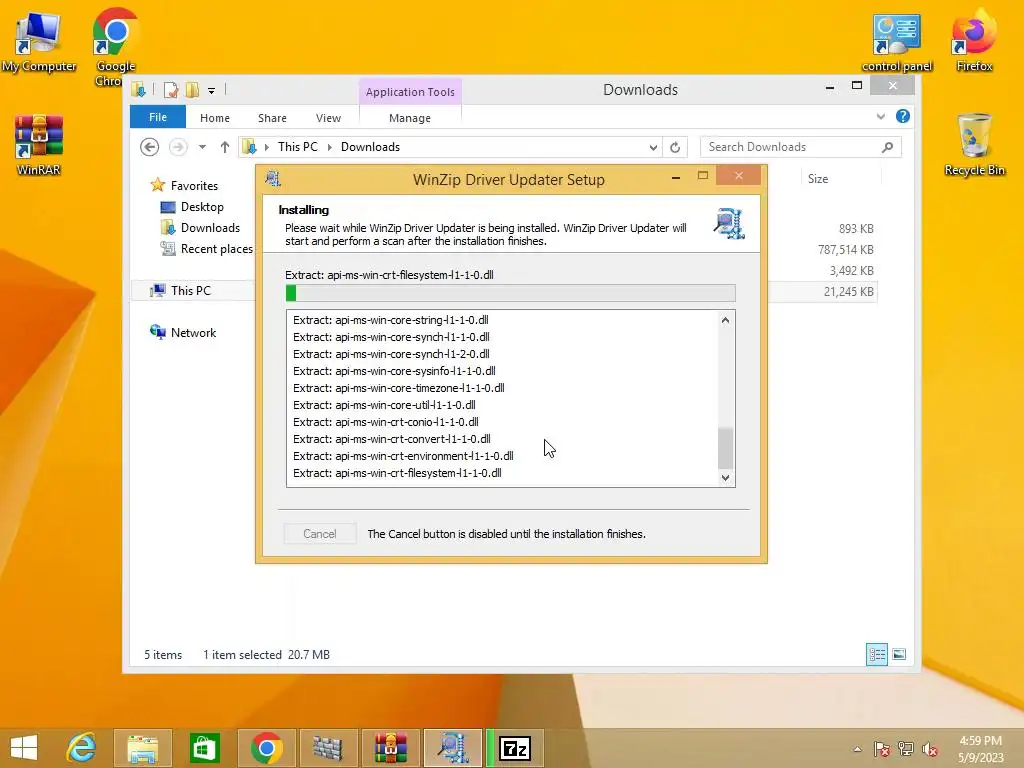Screen dimensions: 1024x768
Task: Click This PC in address bar
Action: pos(298,147)
